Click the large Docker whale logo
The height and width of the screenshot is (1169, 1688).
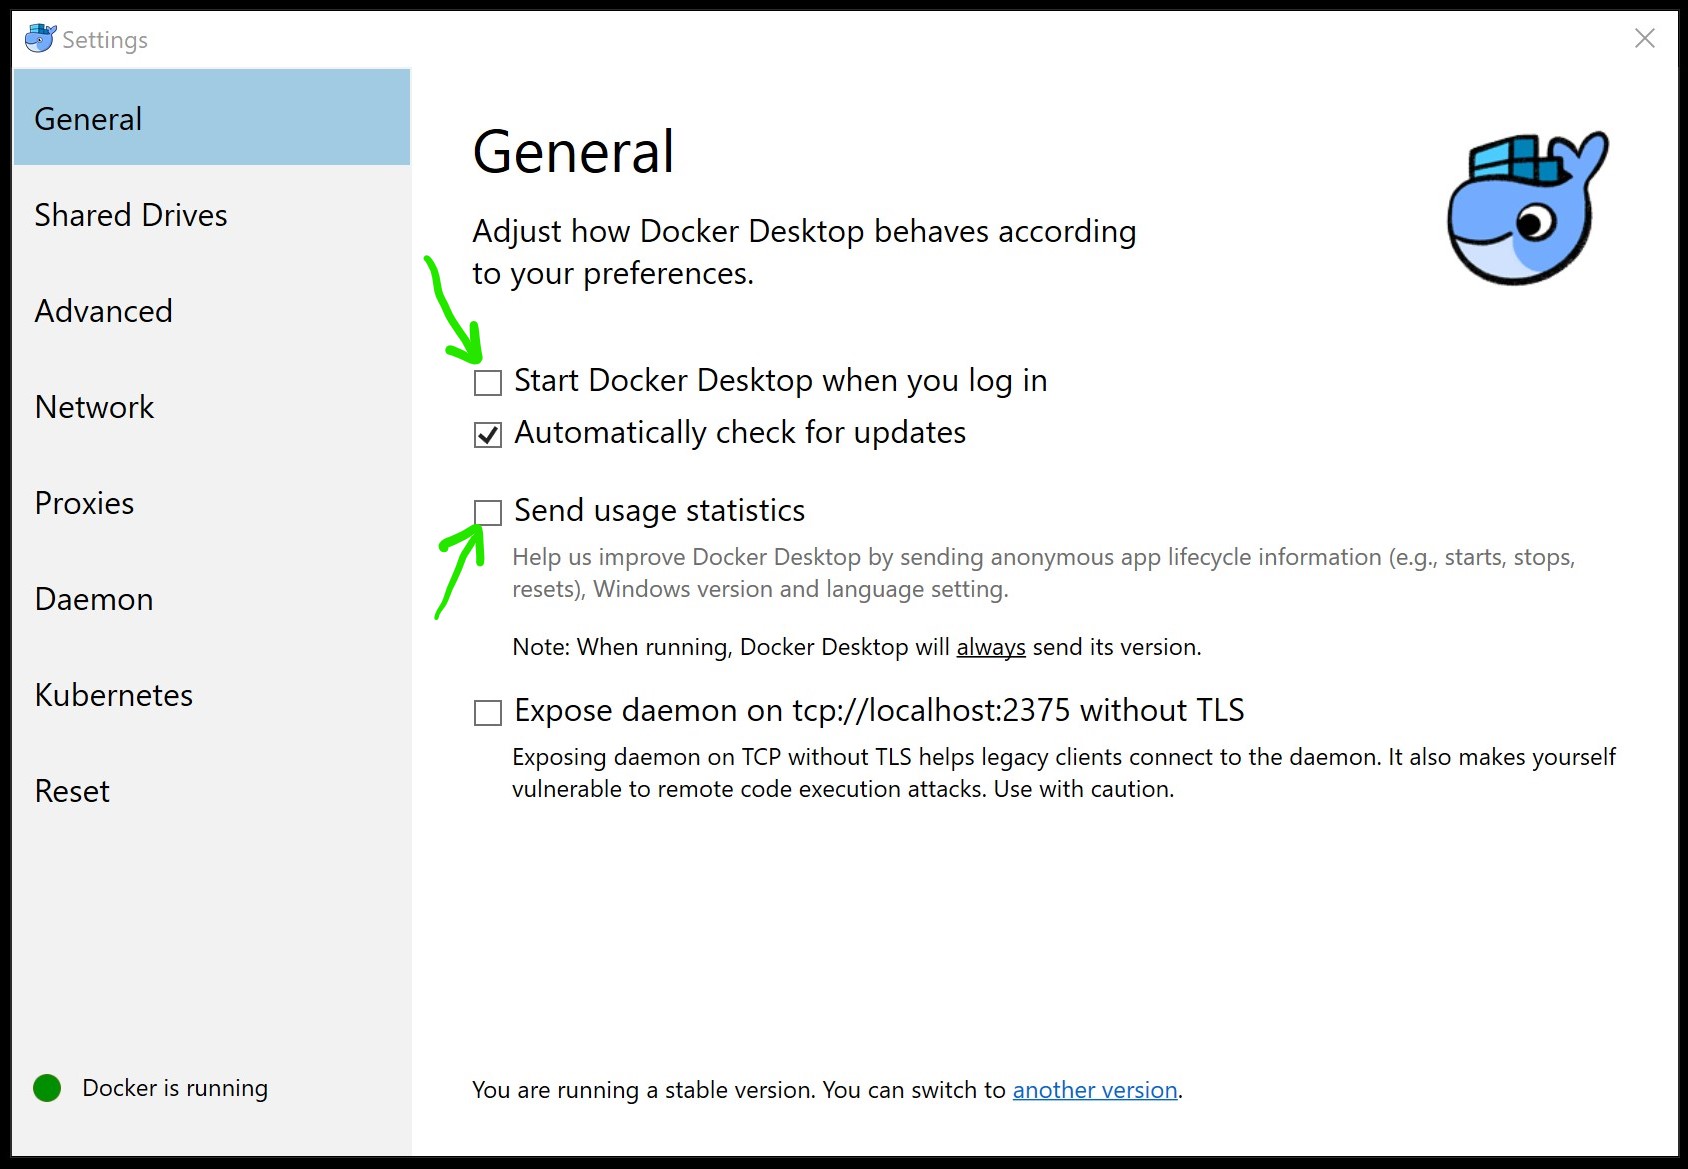(x=1528, y=208)
